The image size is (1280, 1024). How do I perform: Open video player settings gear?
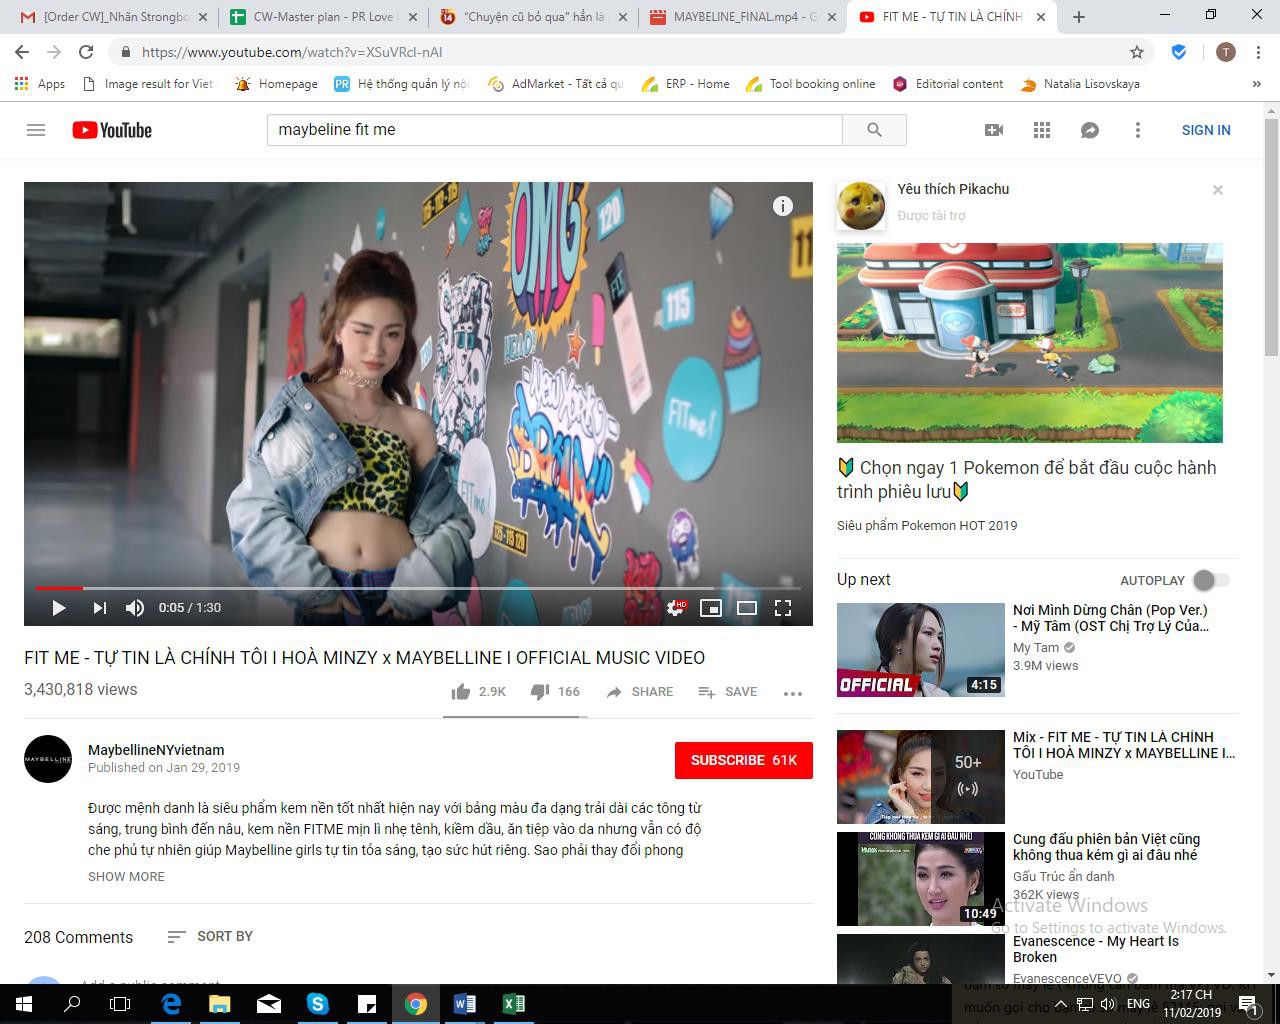[x=676, y=607]
